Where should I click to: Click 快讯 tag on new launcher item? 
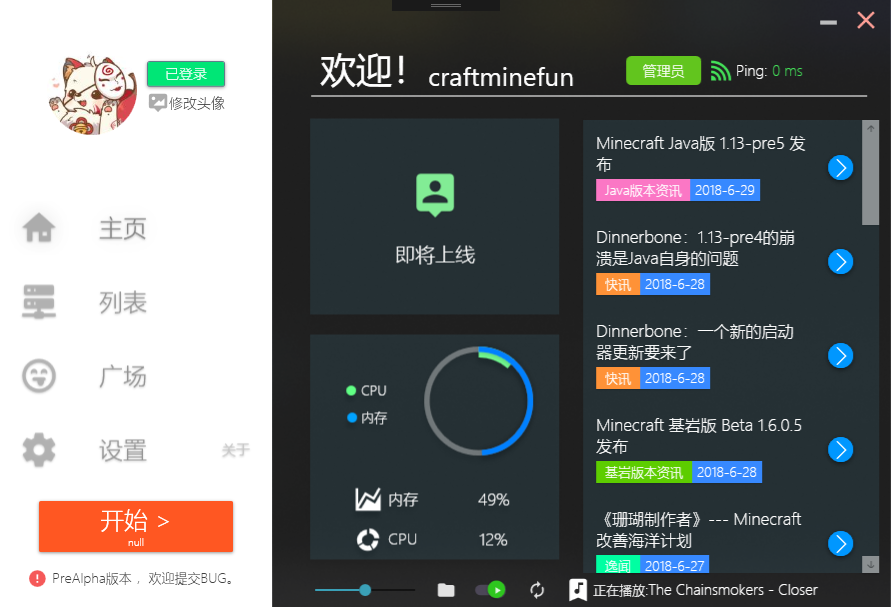[x=618, y=379]
